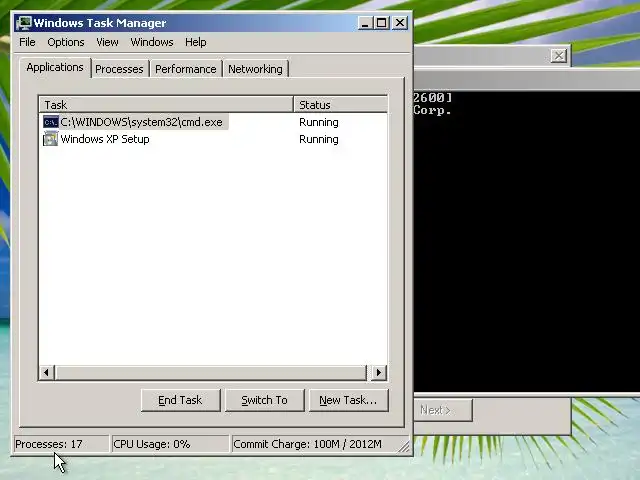Click Running status of the cmd.exe task
This screenshot has height=480, width=640.
(x=319, y=122)
